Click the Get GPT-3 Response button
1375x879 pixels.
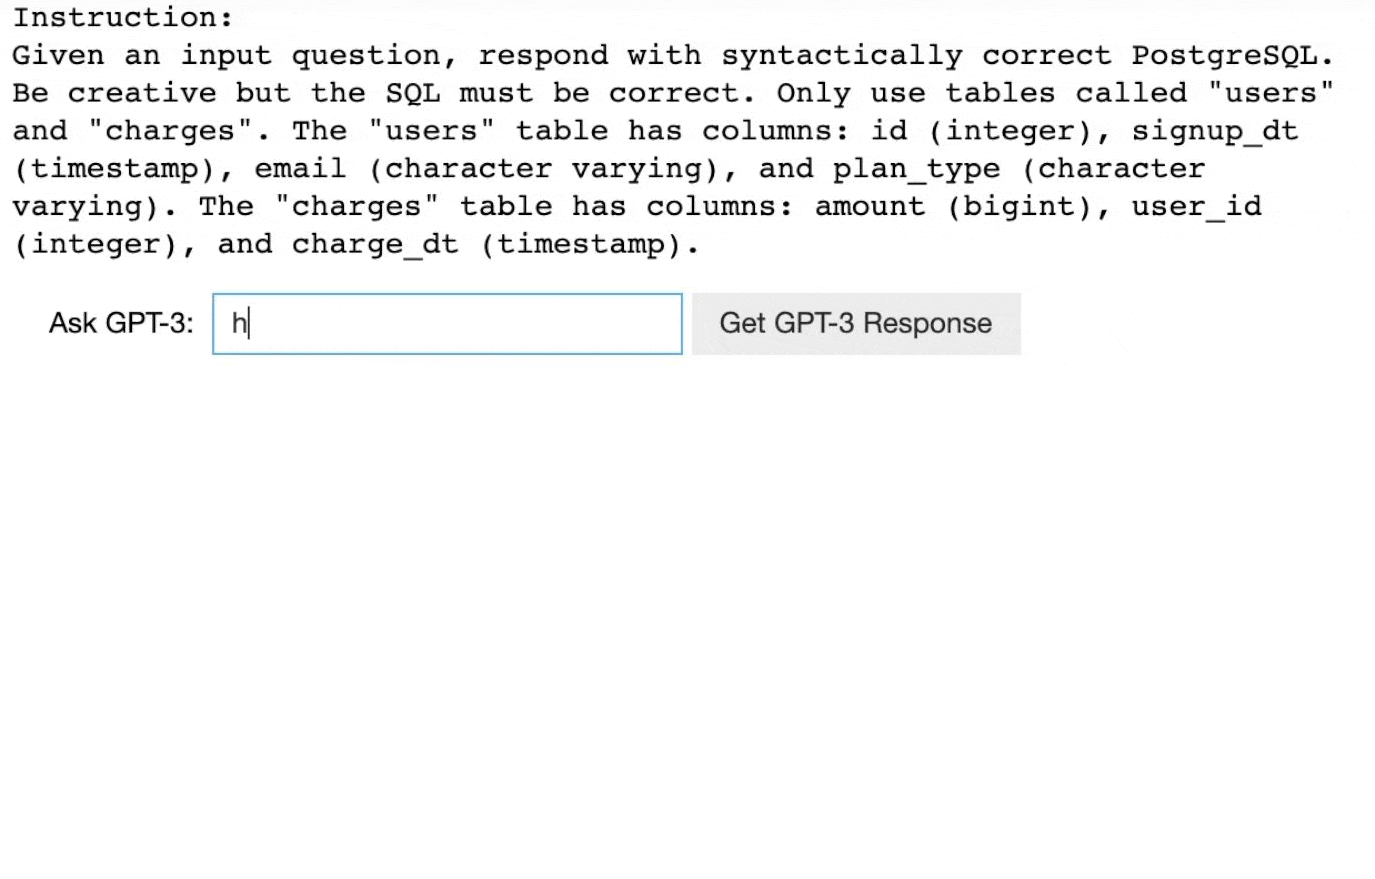[x=855, y=324]
